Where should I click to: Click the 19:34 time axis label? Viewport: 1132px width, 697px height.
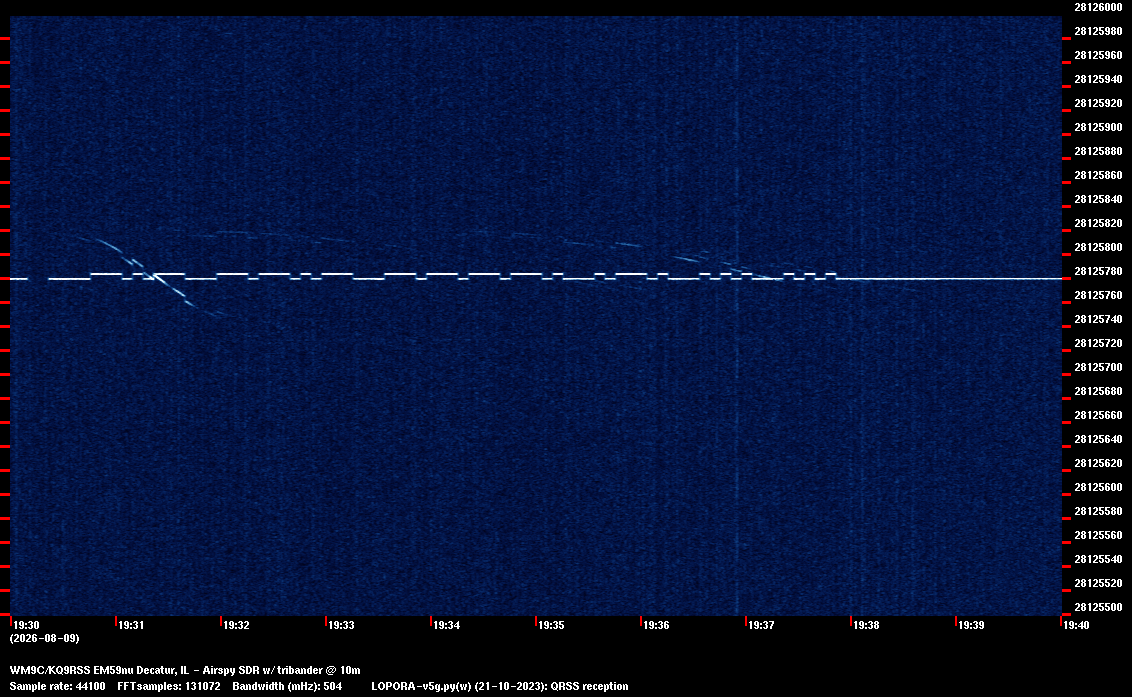446,625
